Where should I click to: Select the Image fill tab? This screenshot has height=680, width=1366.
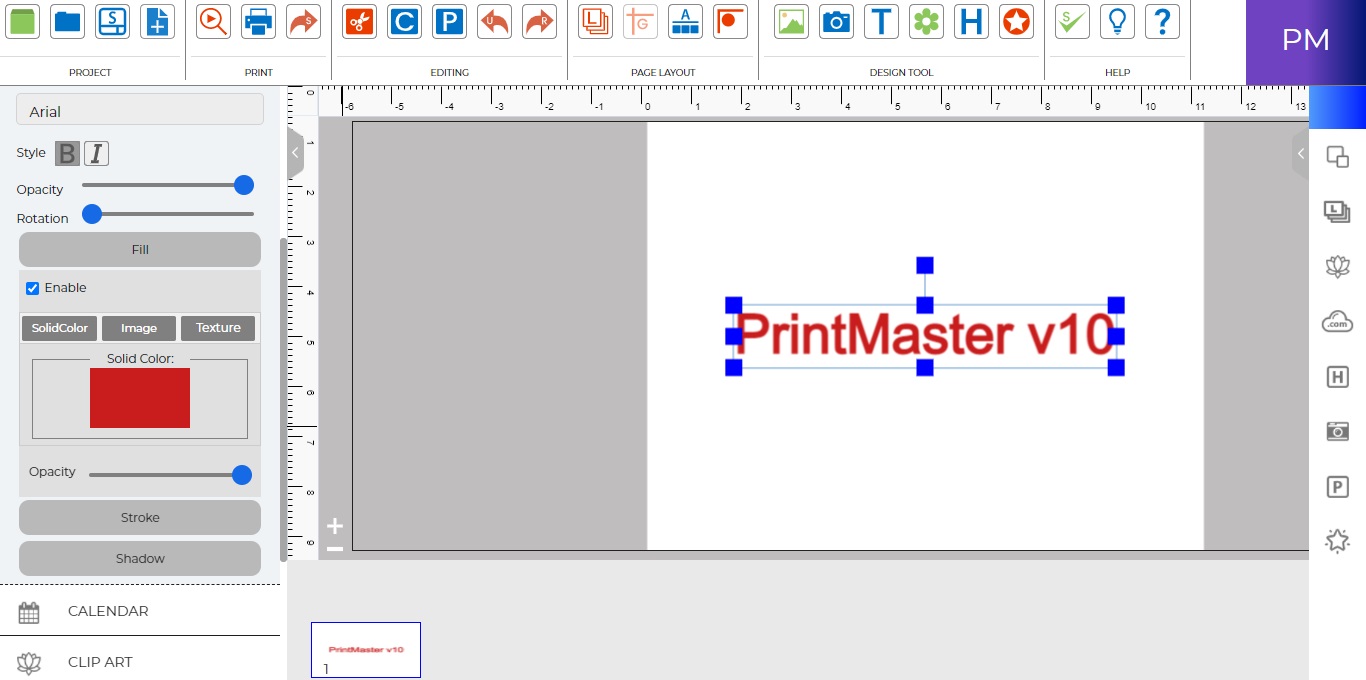tap(139, 328)
